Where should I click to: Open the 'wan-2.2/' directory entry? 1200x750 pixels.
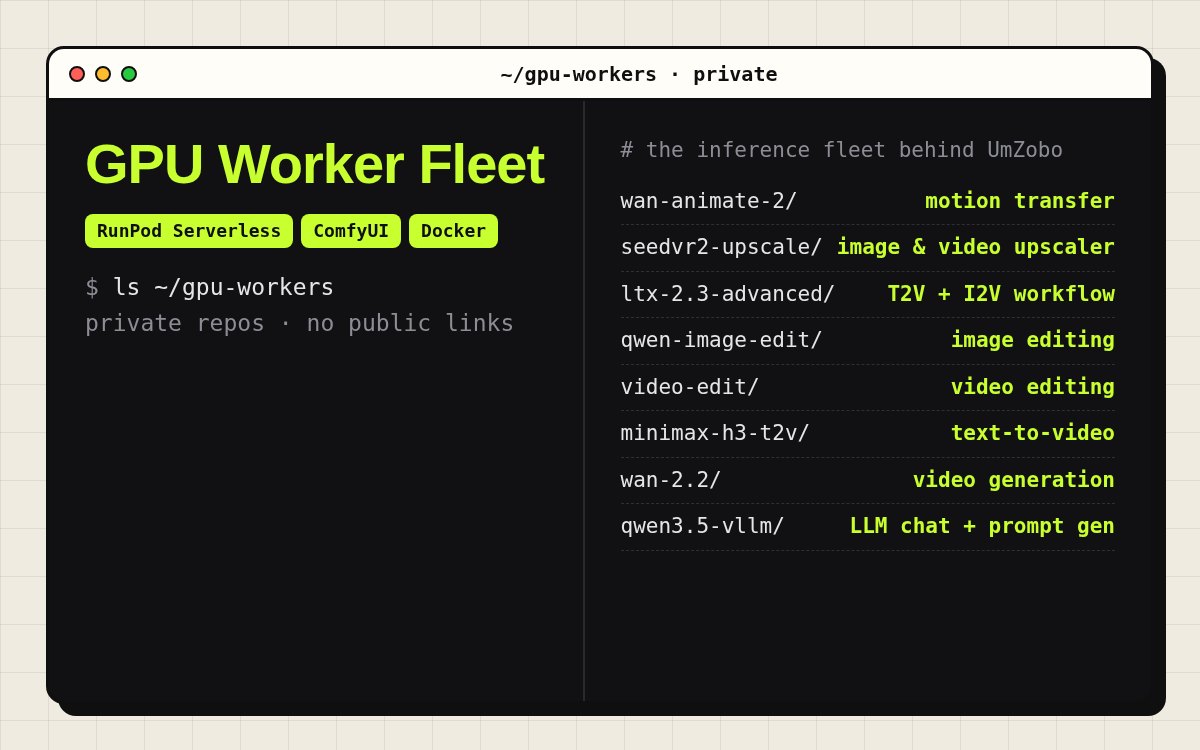pyautogui.click(x=671, y=480)
